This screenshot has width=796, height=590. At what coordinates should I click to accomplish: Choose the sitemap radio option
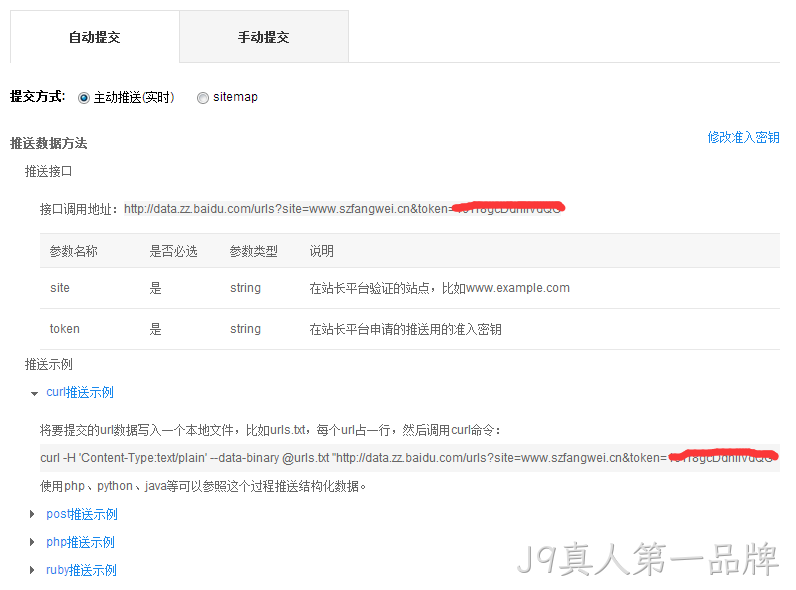click(203, 97)
